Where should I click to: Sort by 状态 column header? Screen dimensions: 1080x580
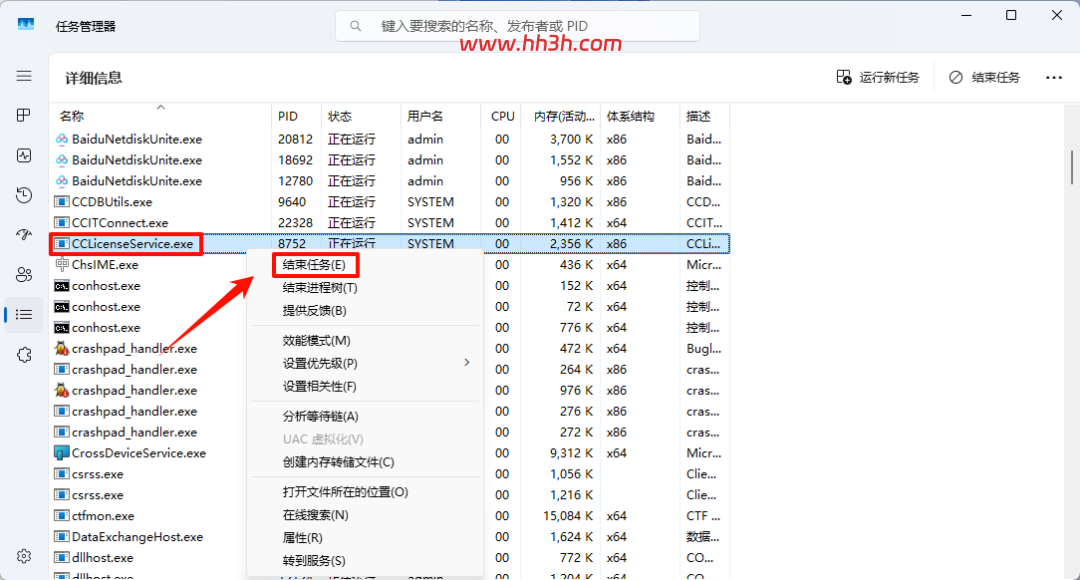tap(361, 116)
